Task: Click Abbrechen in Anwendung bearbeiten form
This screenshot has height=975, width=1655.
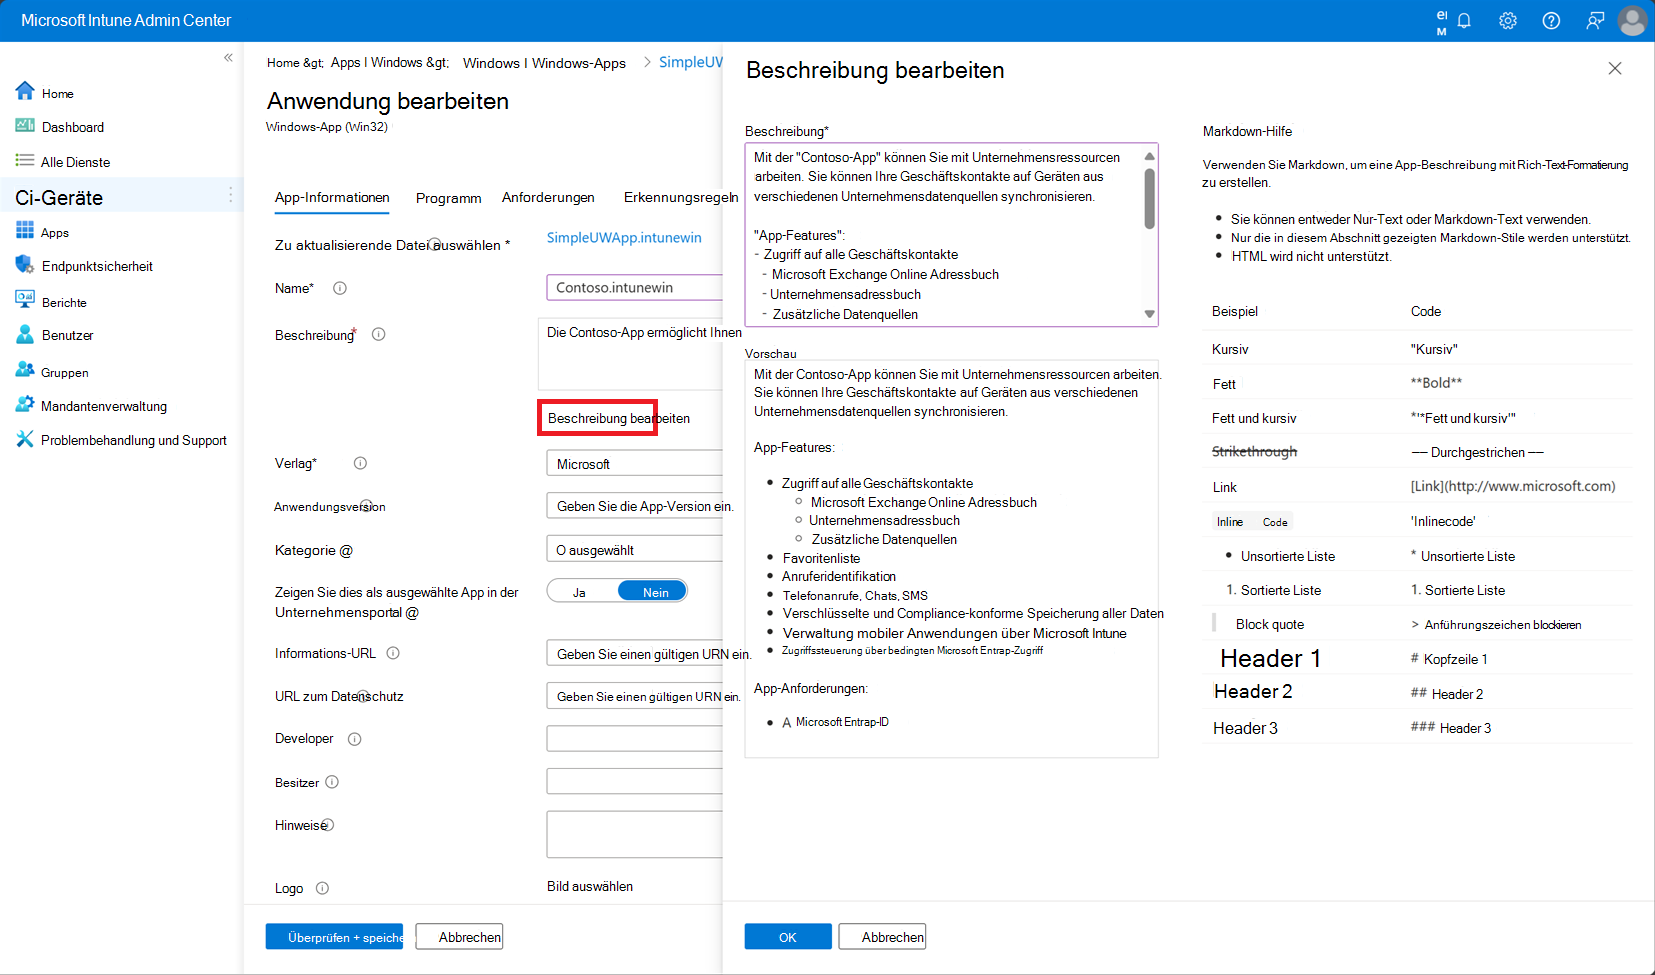Action: [459, 937]
